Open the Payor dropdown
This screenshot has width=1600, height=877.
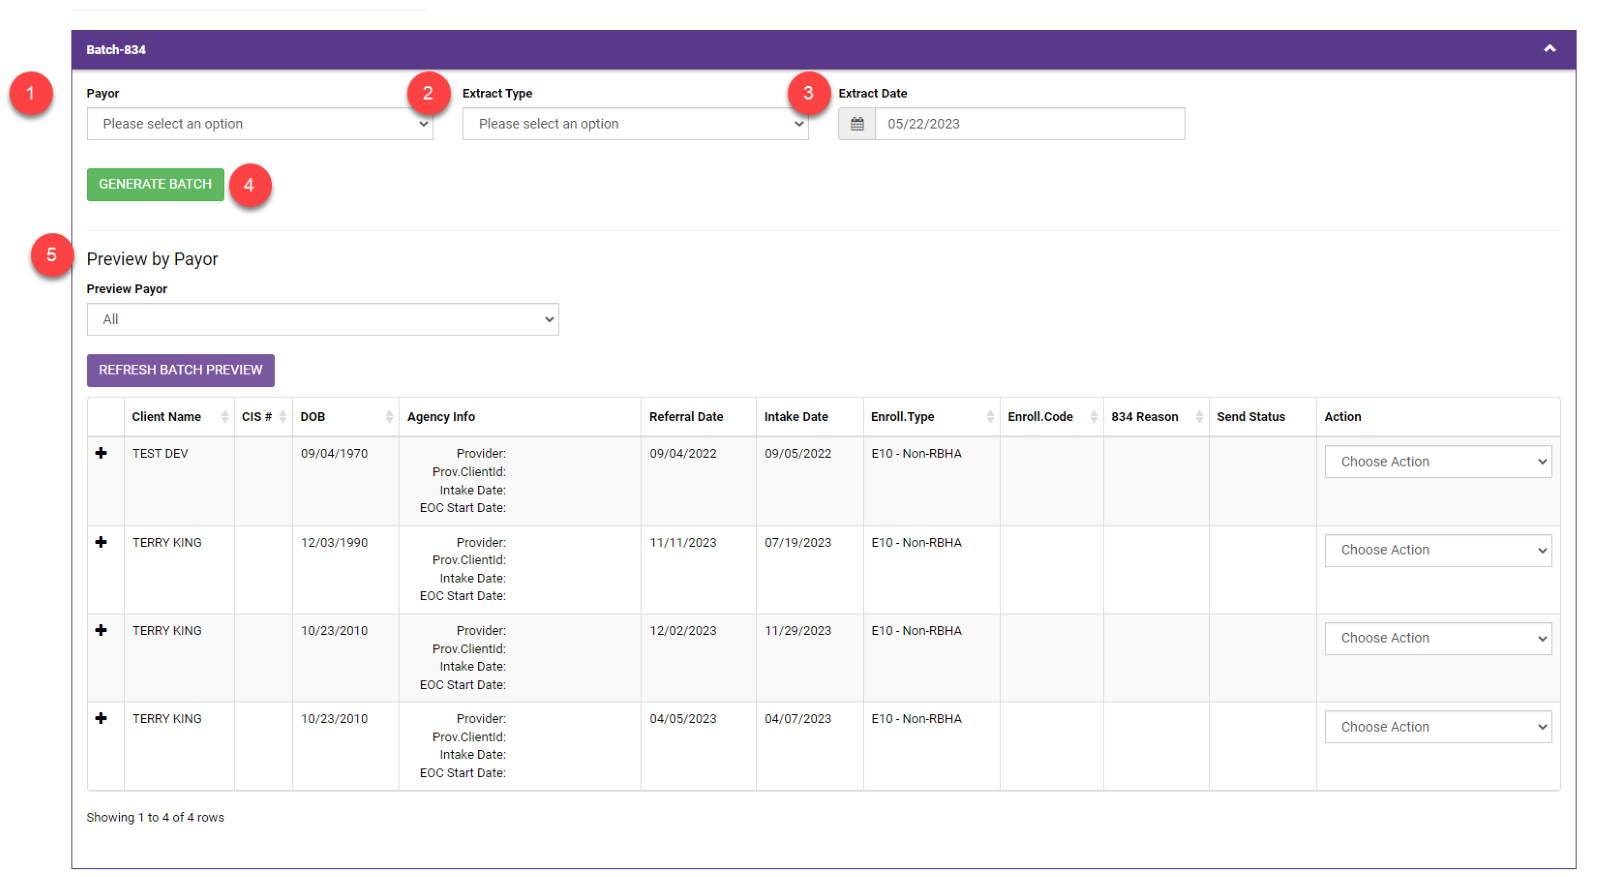point(260,124)
